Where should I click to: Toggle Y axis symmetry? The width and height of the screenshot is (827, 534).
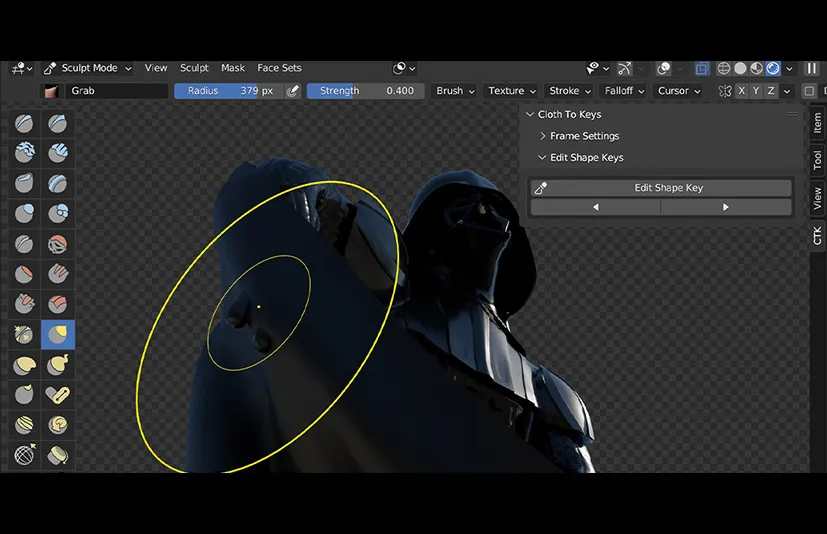pyautogui.click(x=756, y=91)
